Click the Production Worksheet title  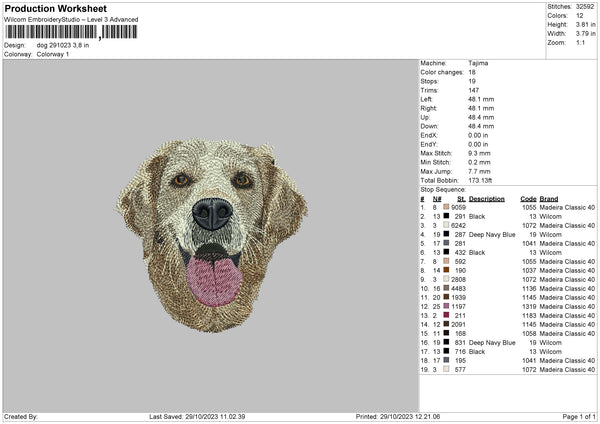(54, 8)
